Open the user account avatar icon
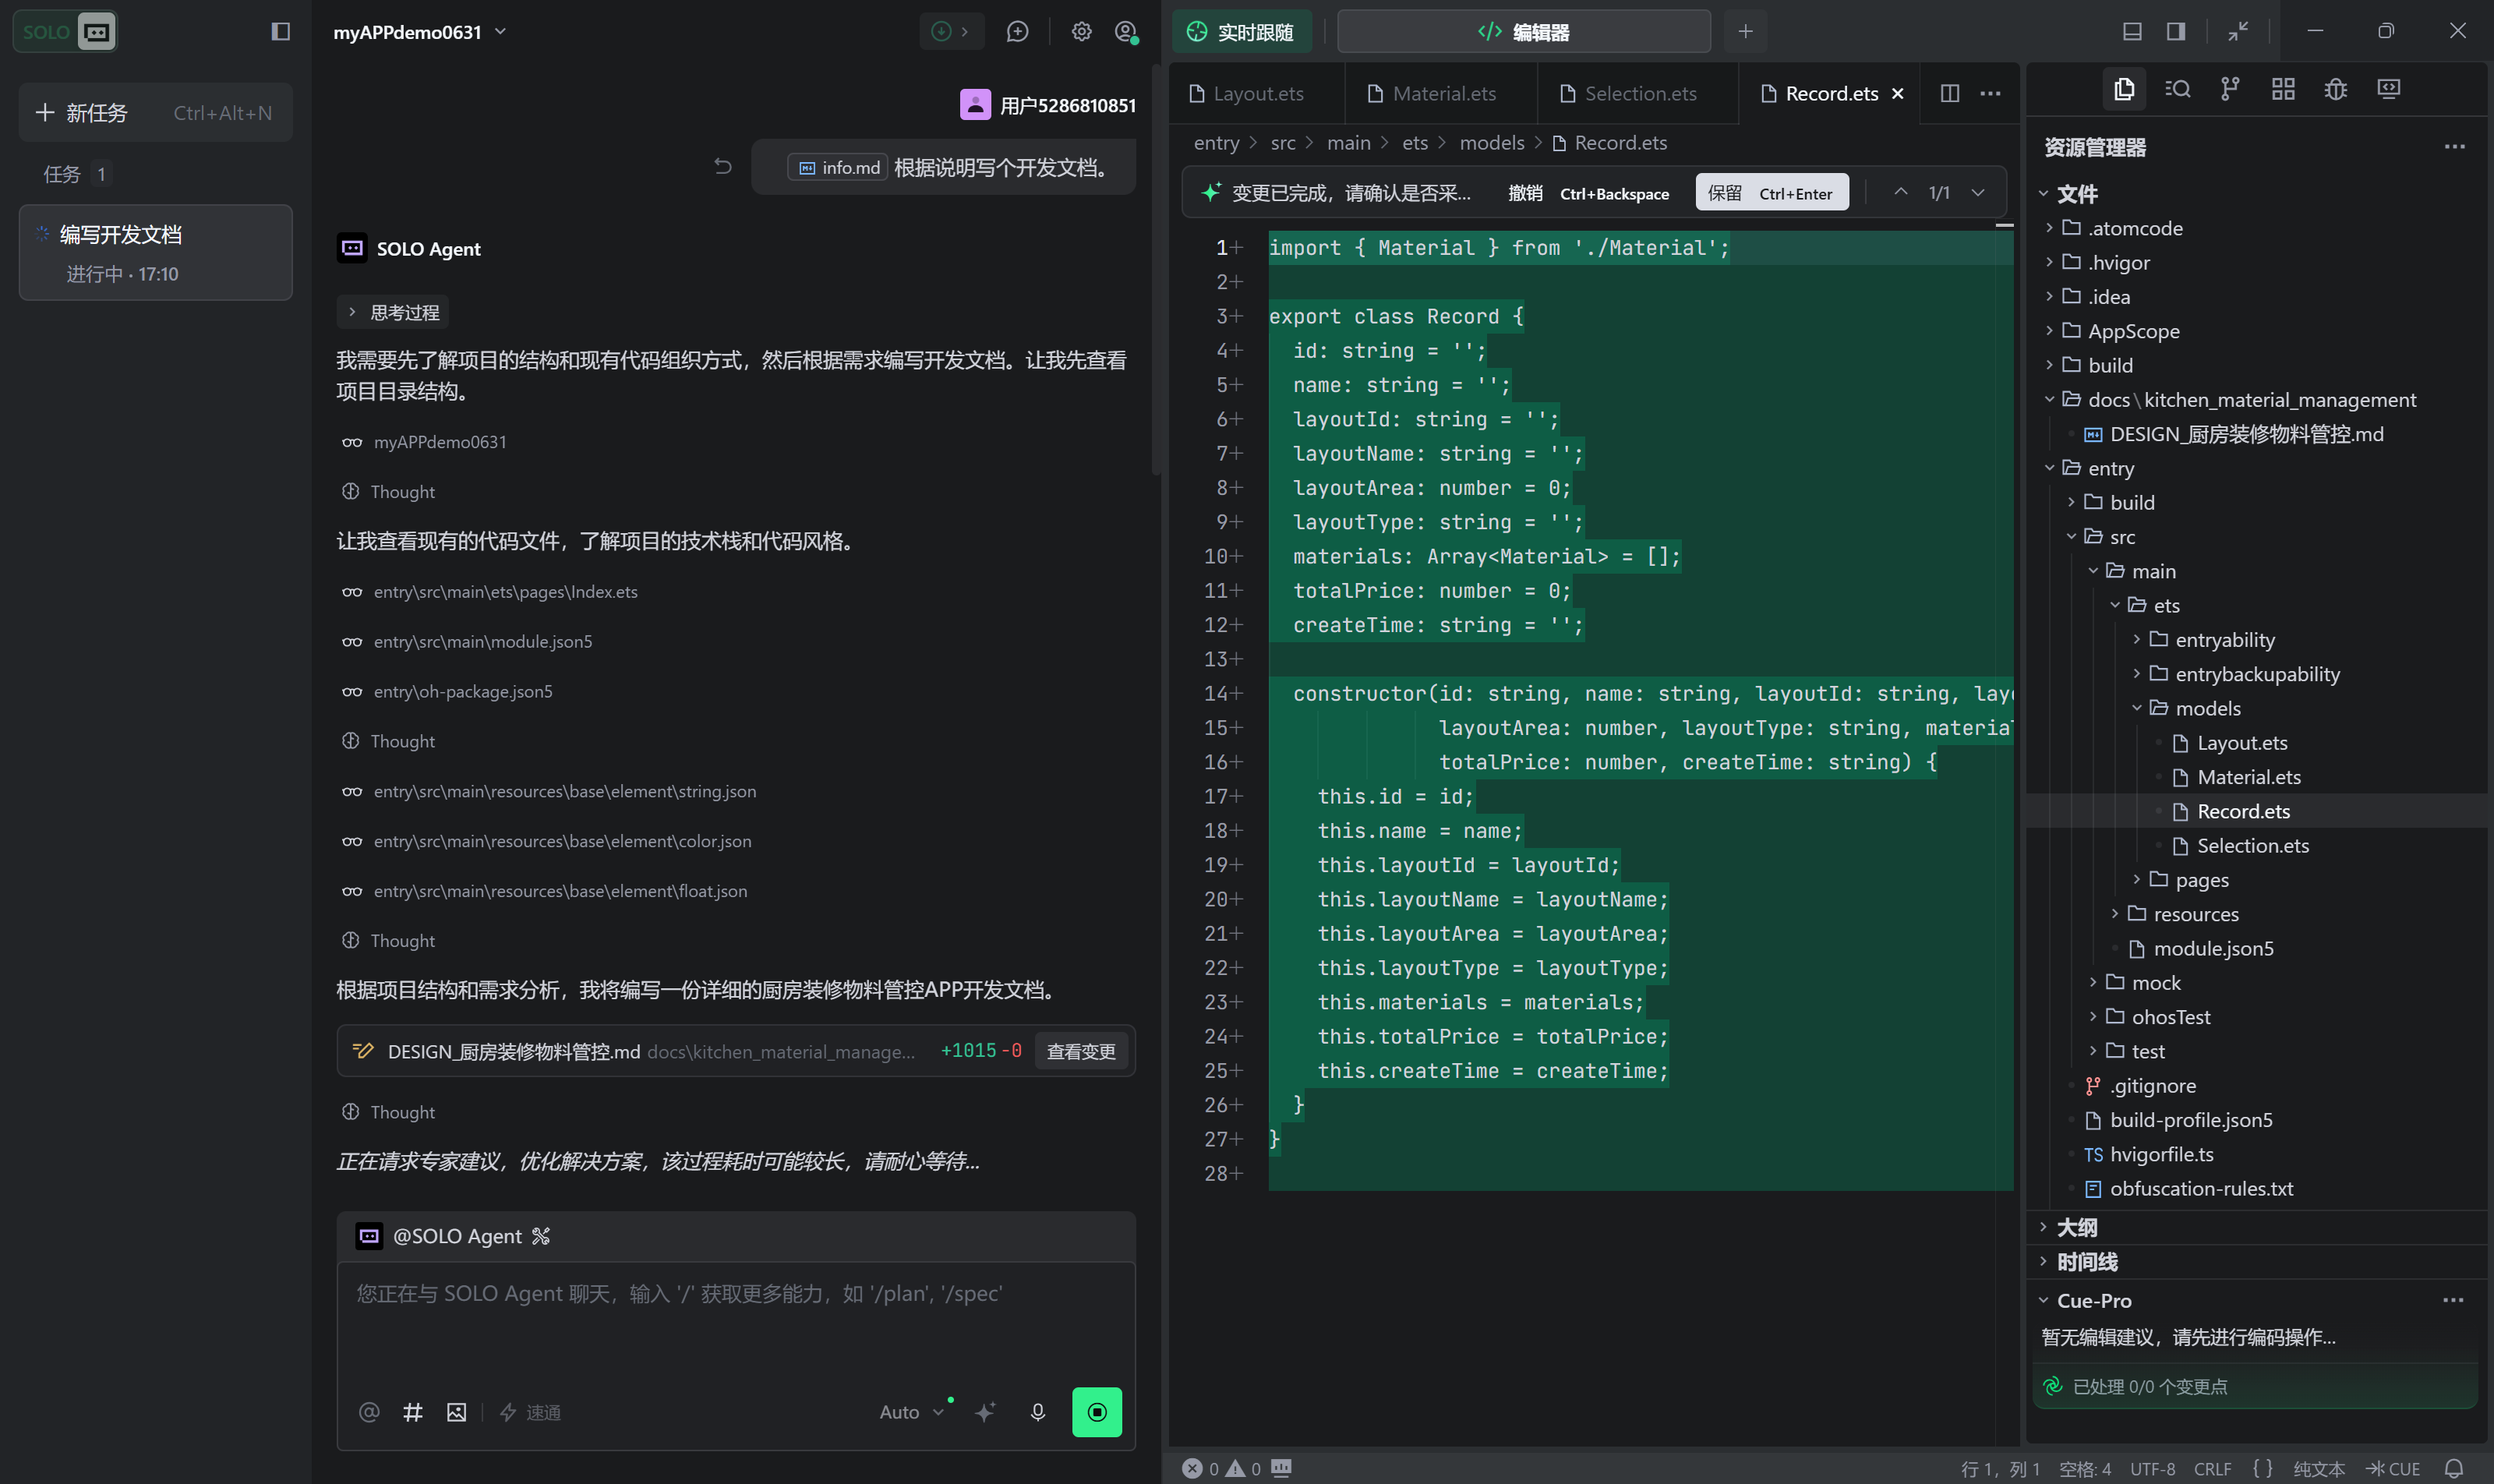Screen dimensions: 2494x1484 click(x=1126, y=32)
